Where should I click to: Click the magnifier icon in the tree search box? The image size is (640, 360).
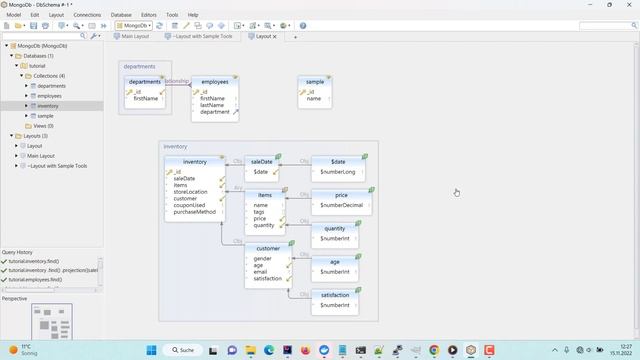click(83, 36)
